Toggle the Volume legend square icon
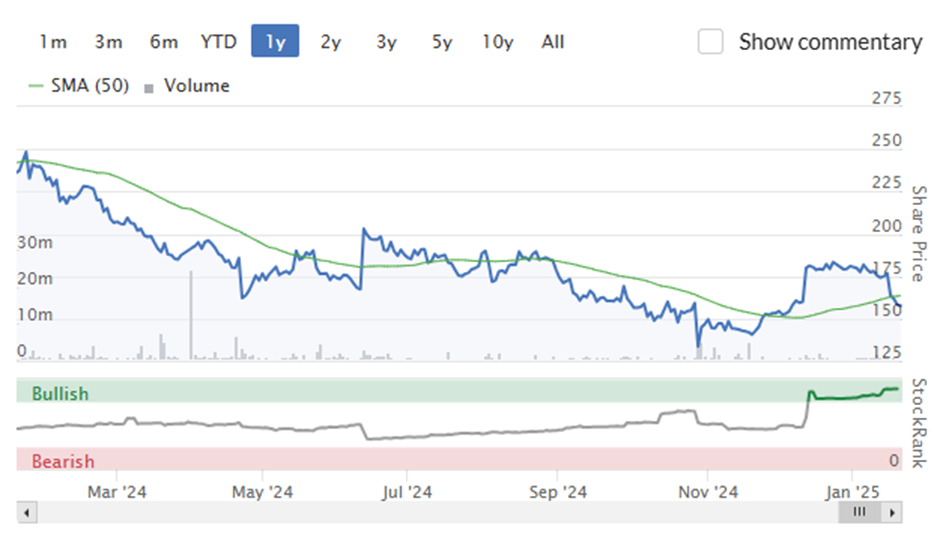The height and width of the screenshot is (534, 940). click(x=149, y=89)
